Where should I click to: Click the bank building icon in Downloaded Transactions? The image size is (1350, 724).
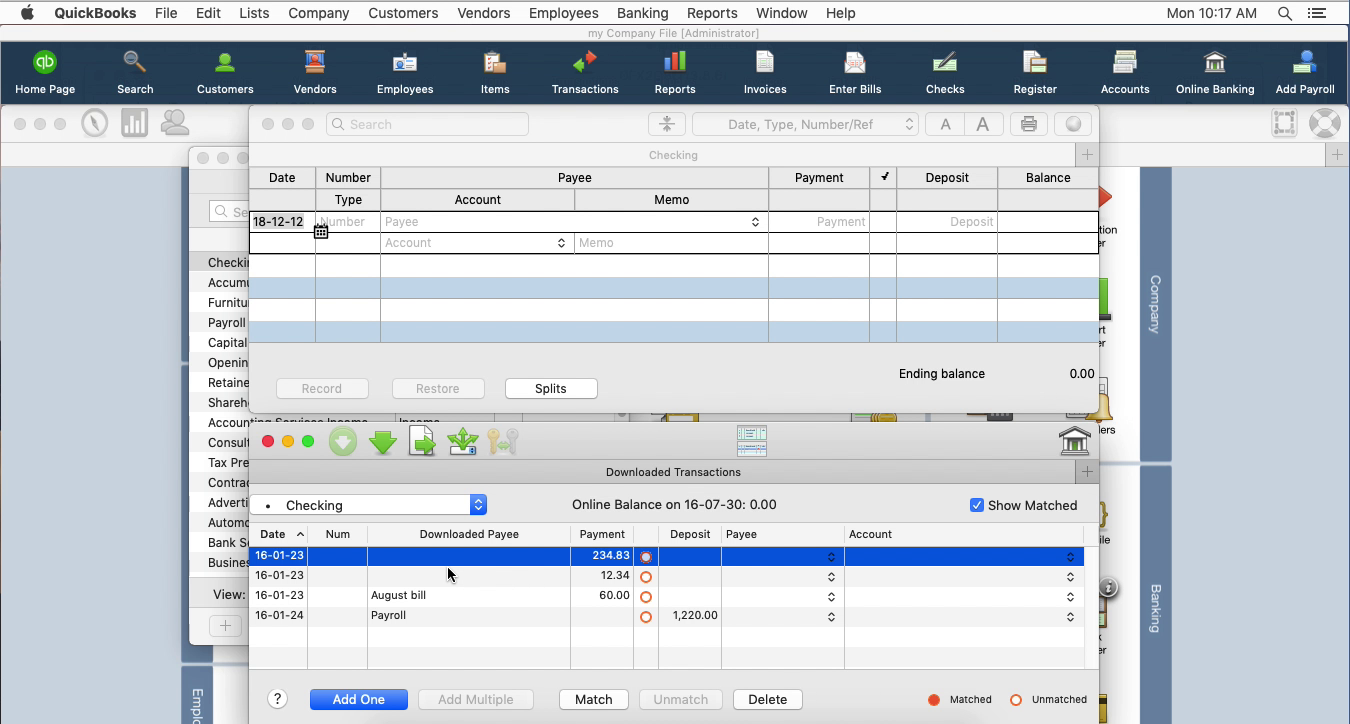point(1075,441)
